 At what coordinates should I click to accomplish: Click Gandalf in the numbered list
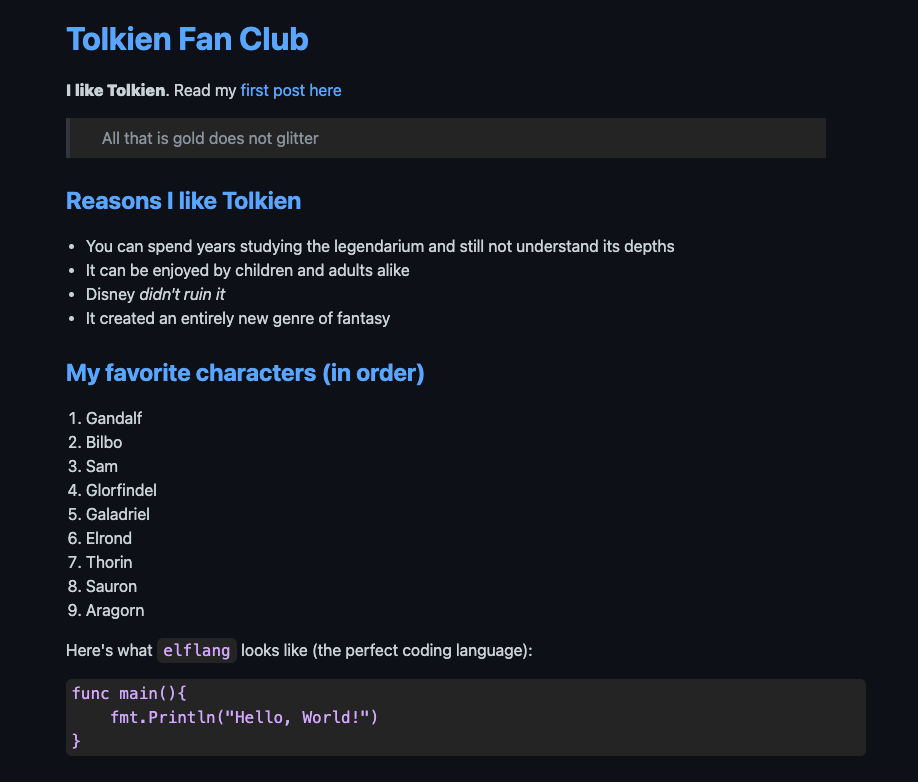coord(114,419)
